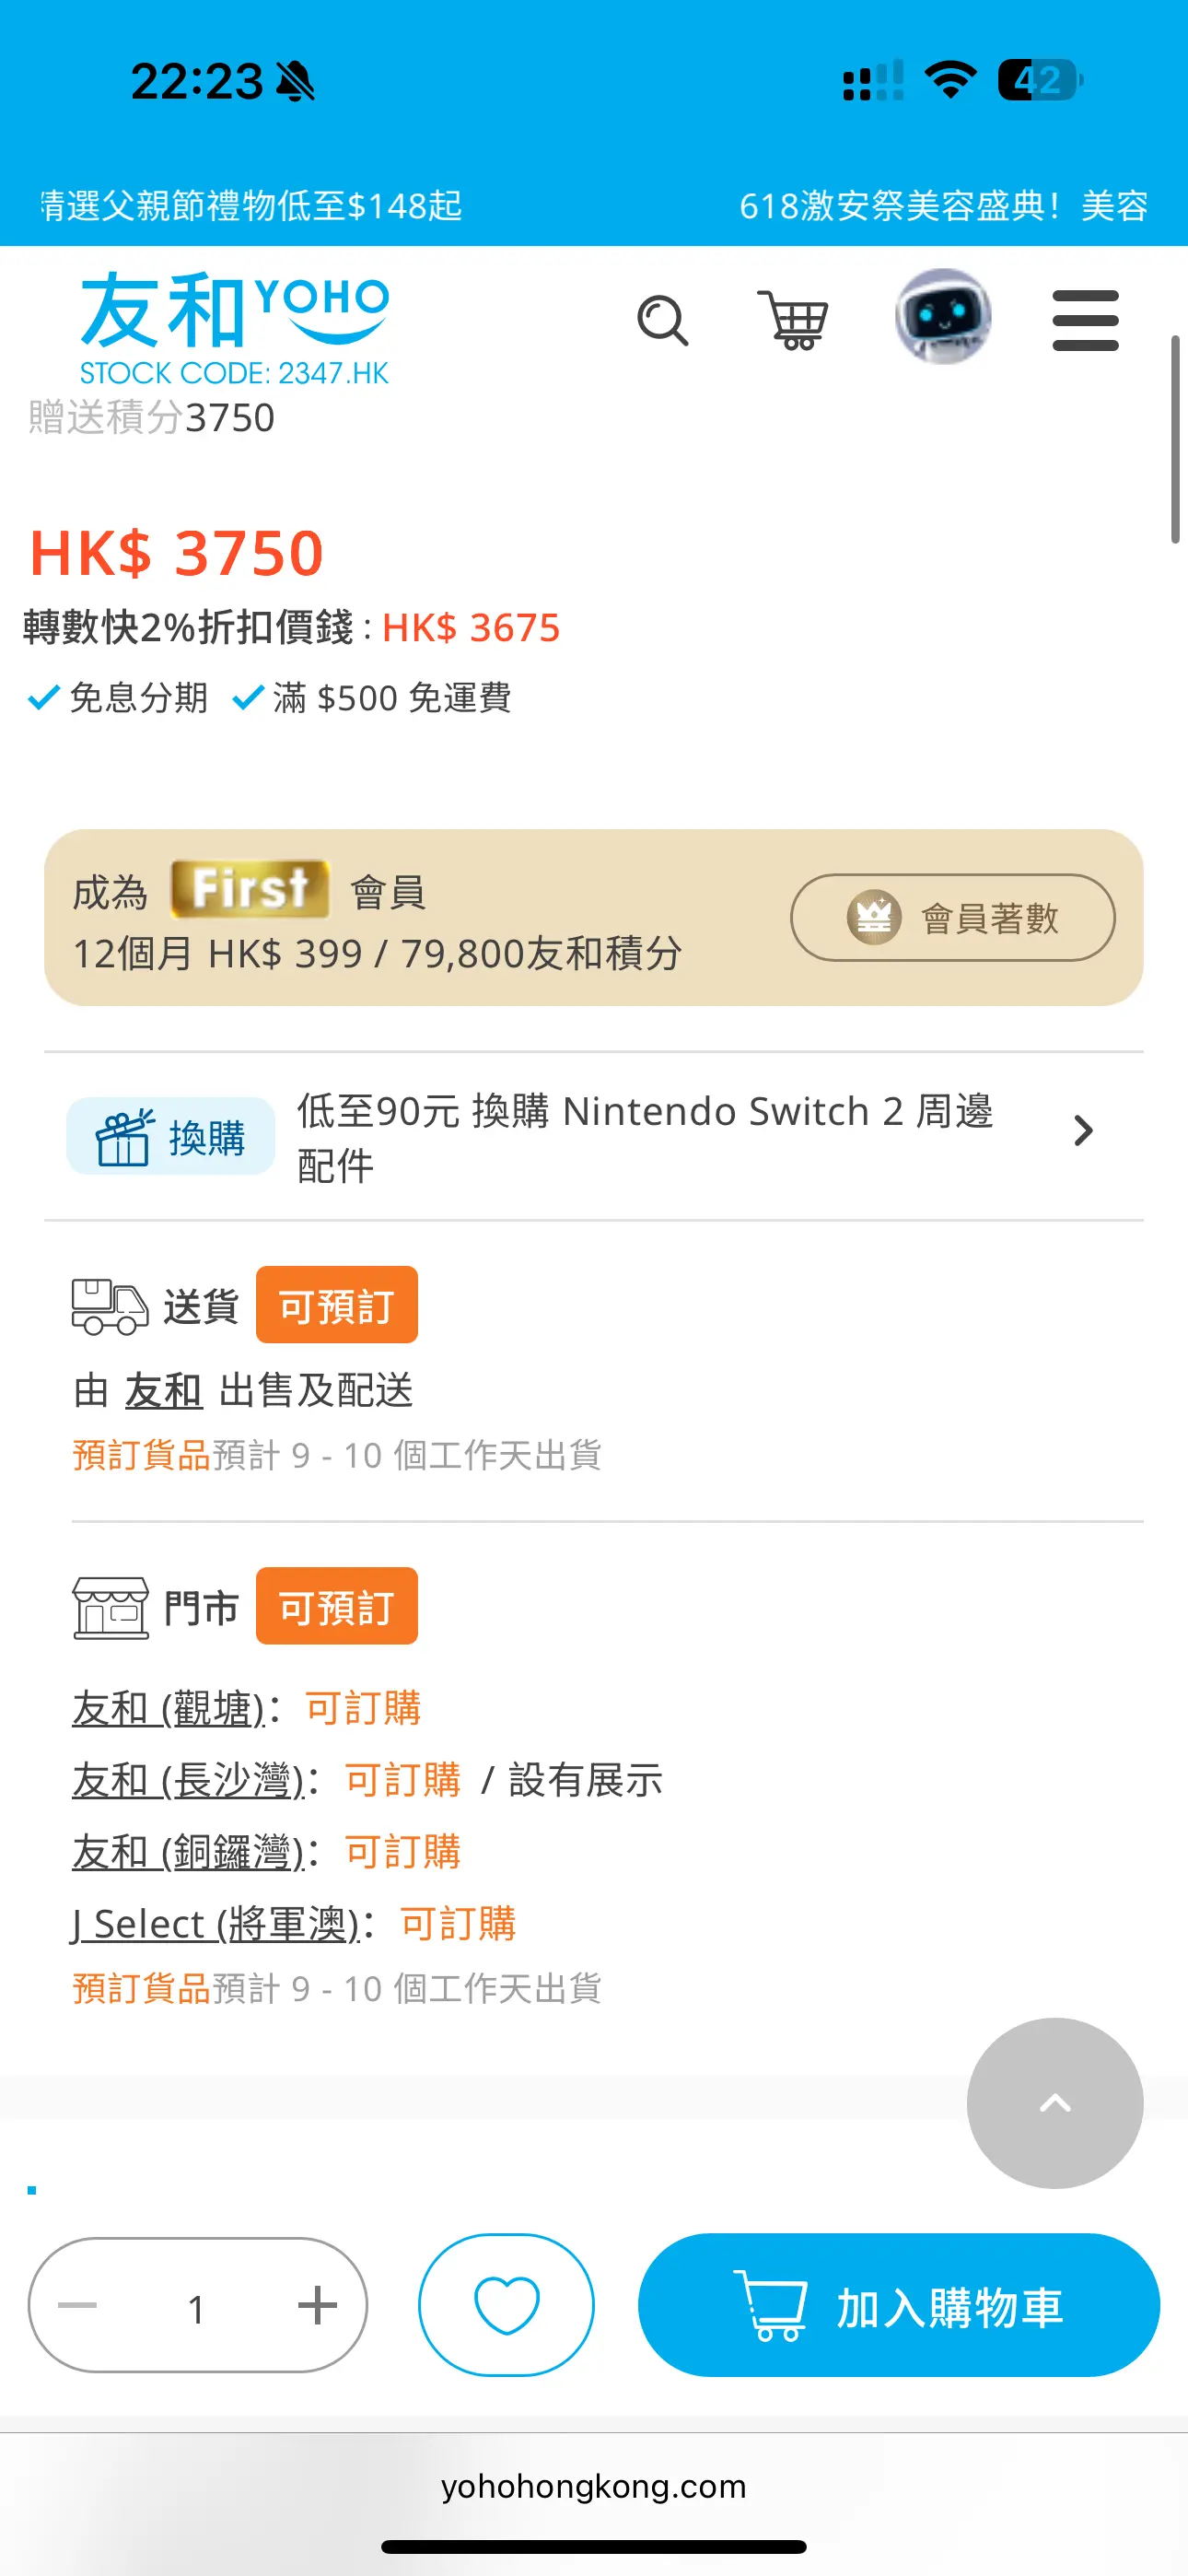Decrease quantity with minus button
This screenshot has width=1188, height=2576.
77,2305
